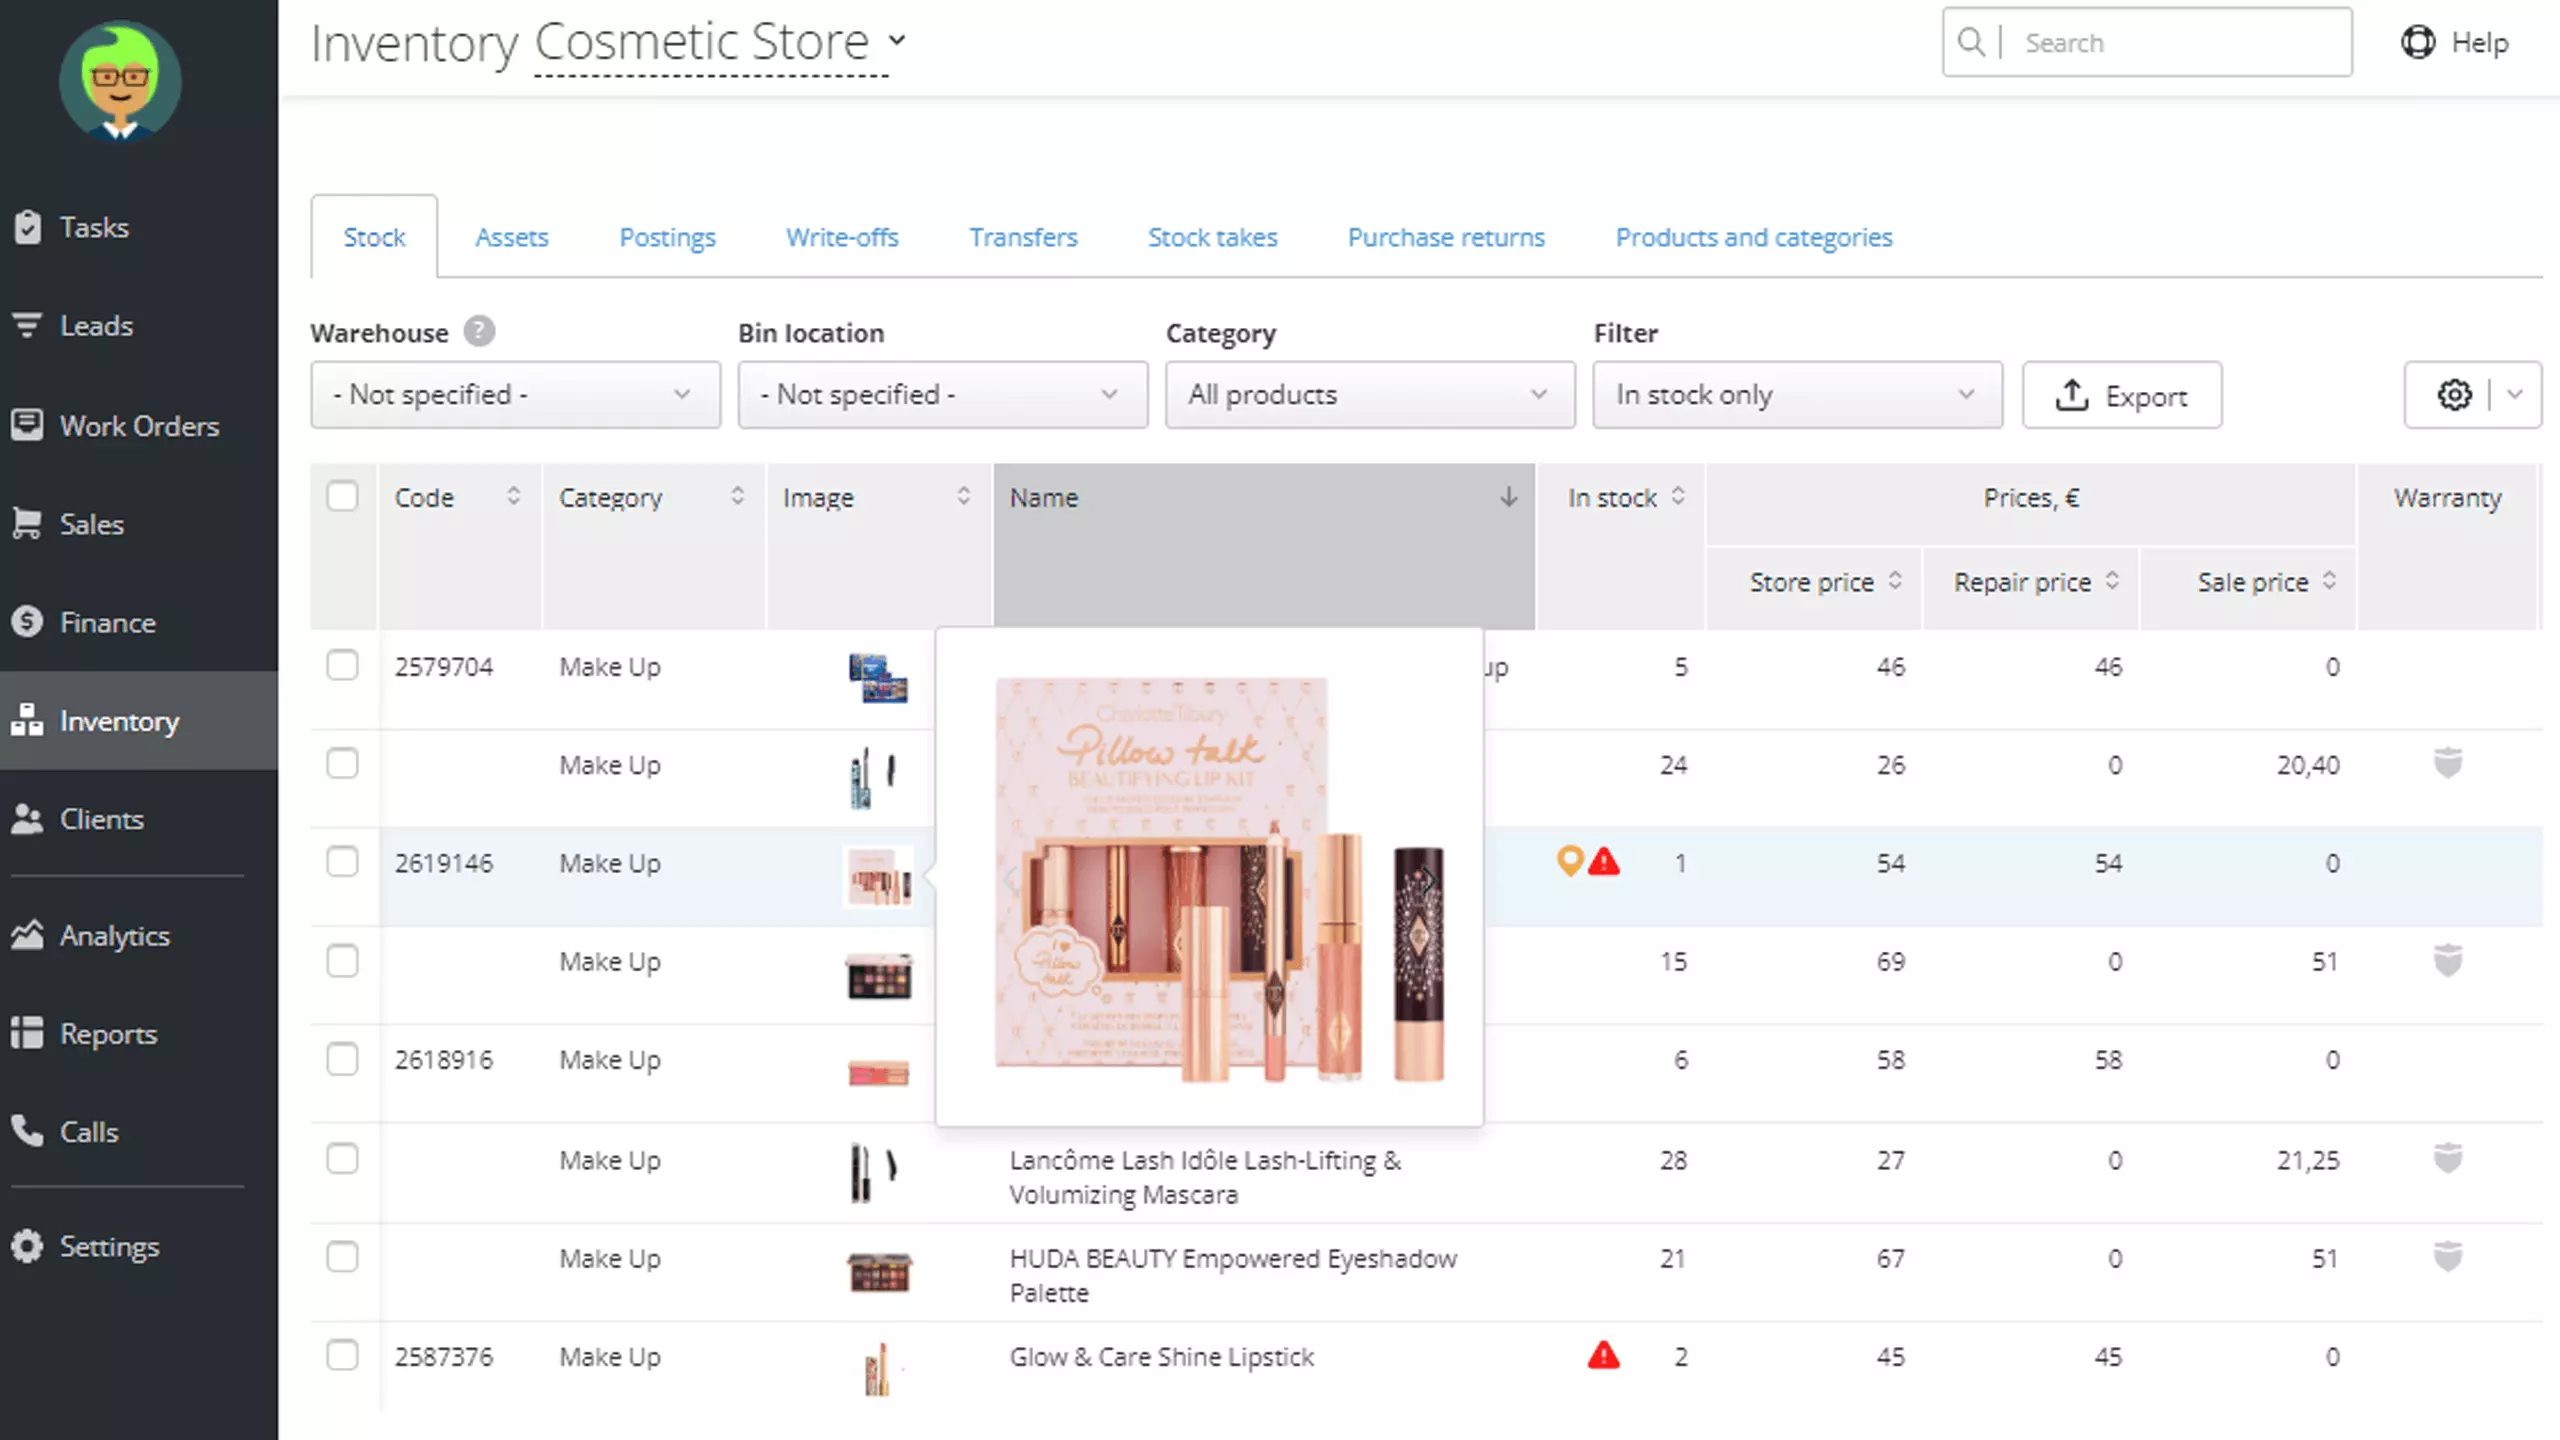2560x1440 pixels.
Task: Go to the Transfers tab
Action: point(1023,237)
